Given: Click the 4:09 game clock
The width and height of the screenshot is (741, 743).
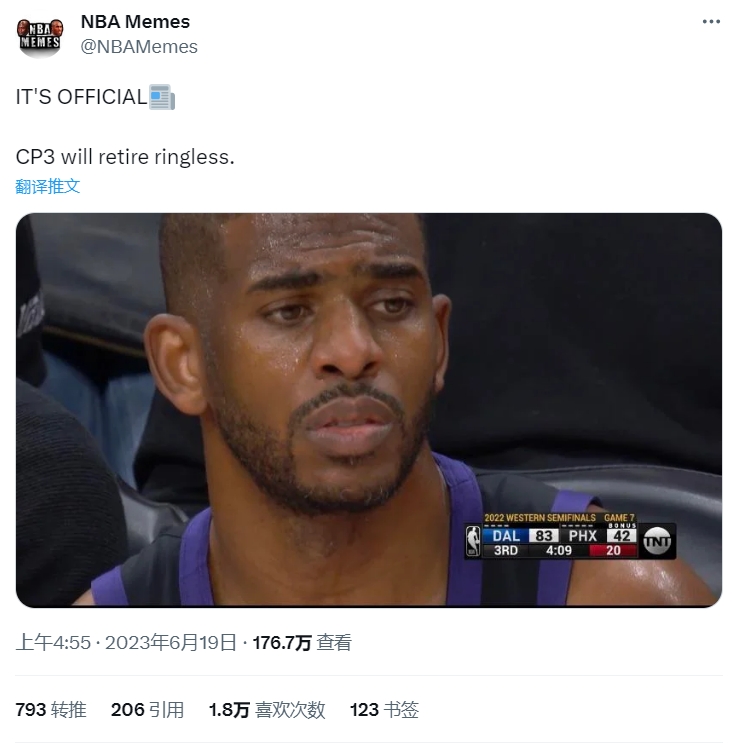Looking at the screenshot, I should (x=559, y=551).
